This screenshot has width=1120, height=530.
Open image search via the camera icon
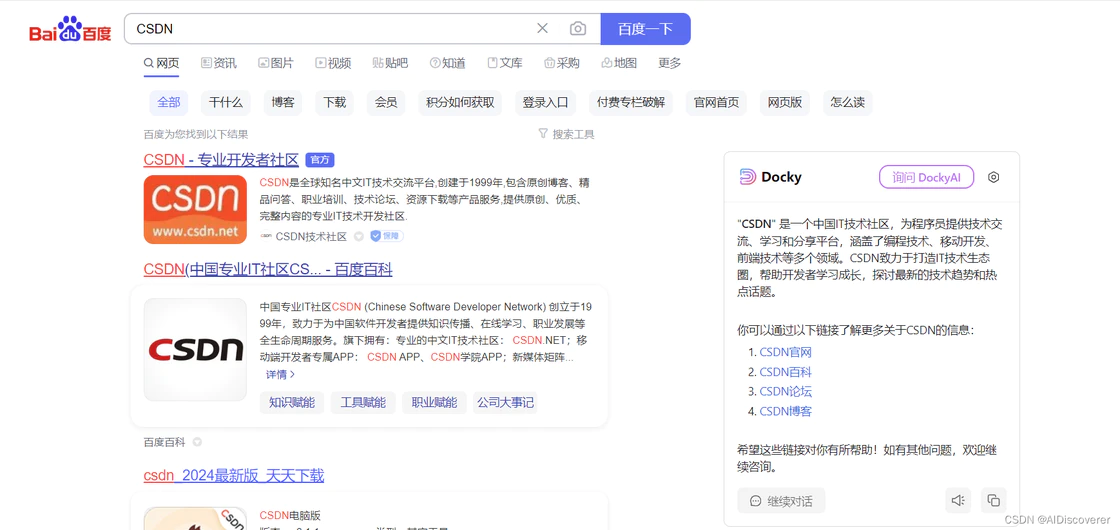pyautogui.click(x=578, y=29)
